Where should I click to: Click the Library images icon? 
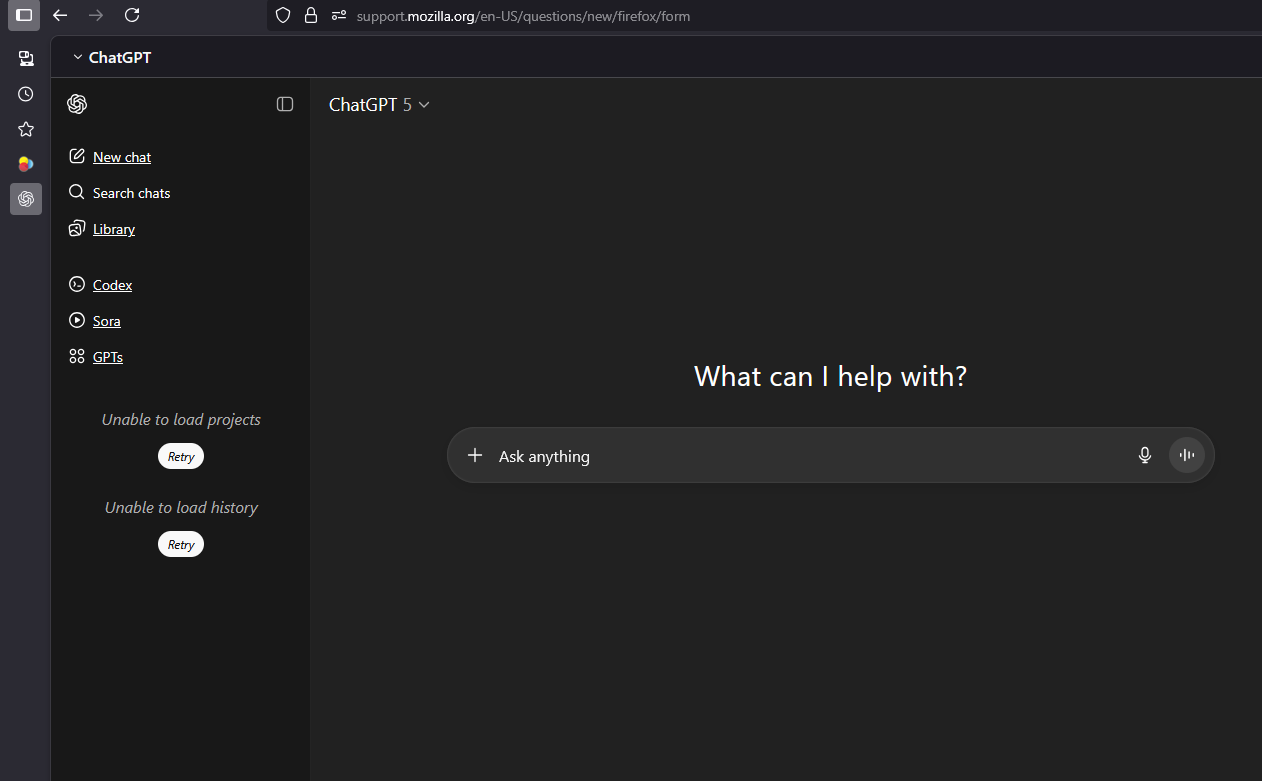(77, 229)
